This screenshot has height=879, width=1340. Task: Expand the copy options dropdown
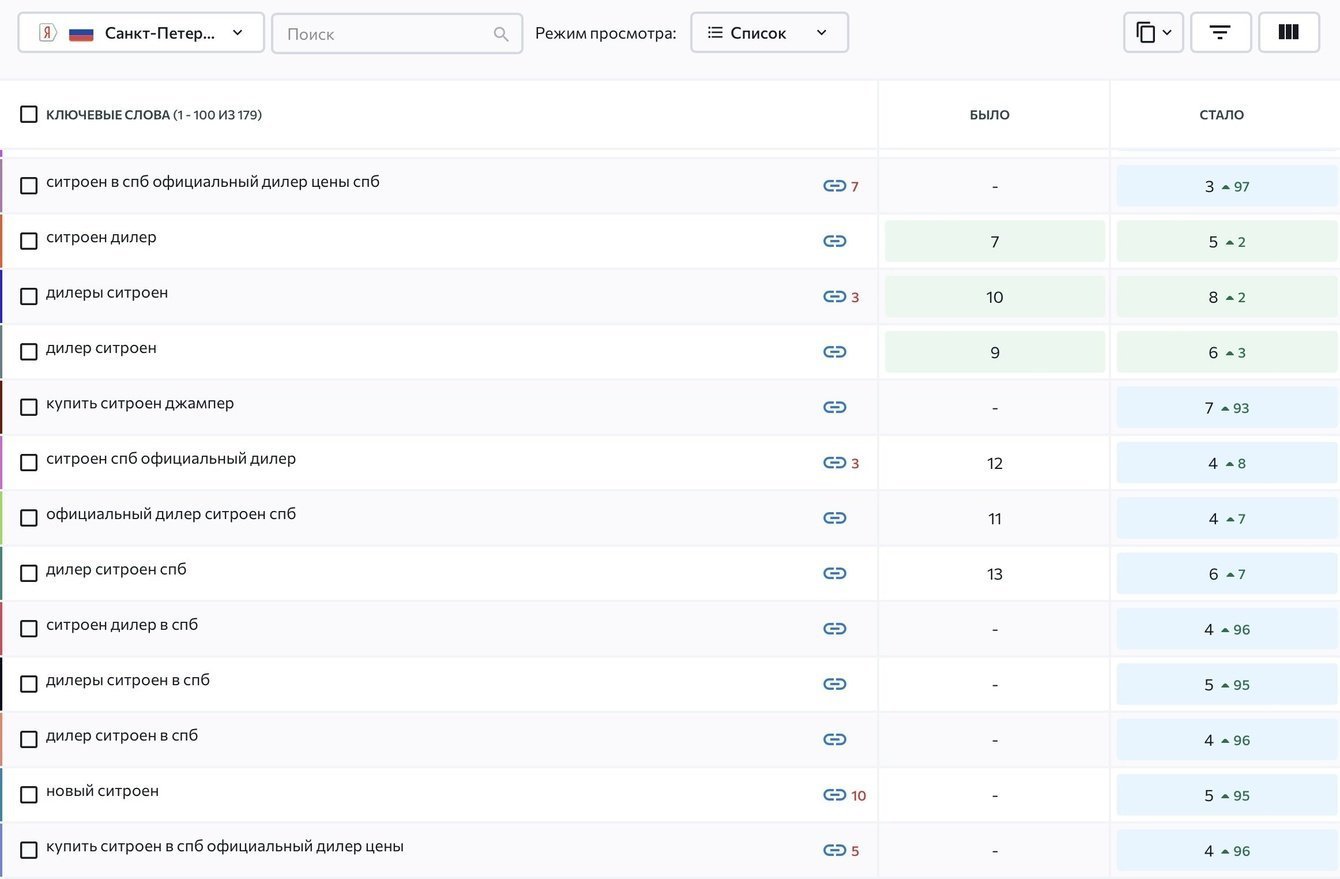(x=1153, y=33)
